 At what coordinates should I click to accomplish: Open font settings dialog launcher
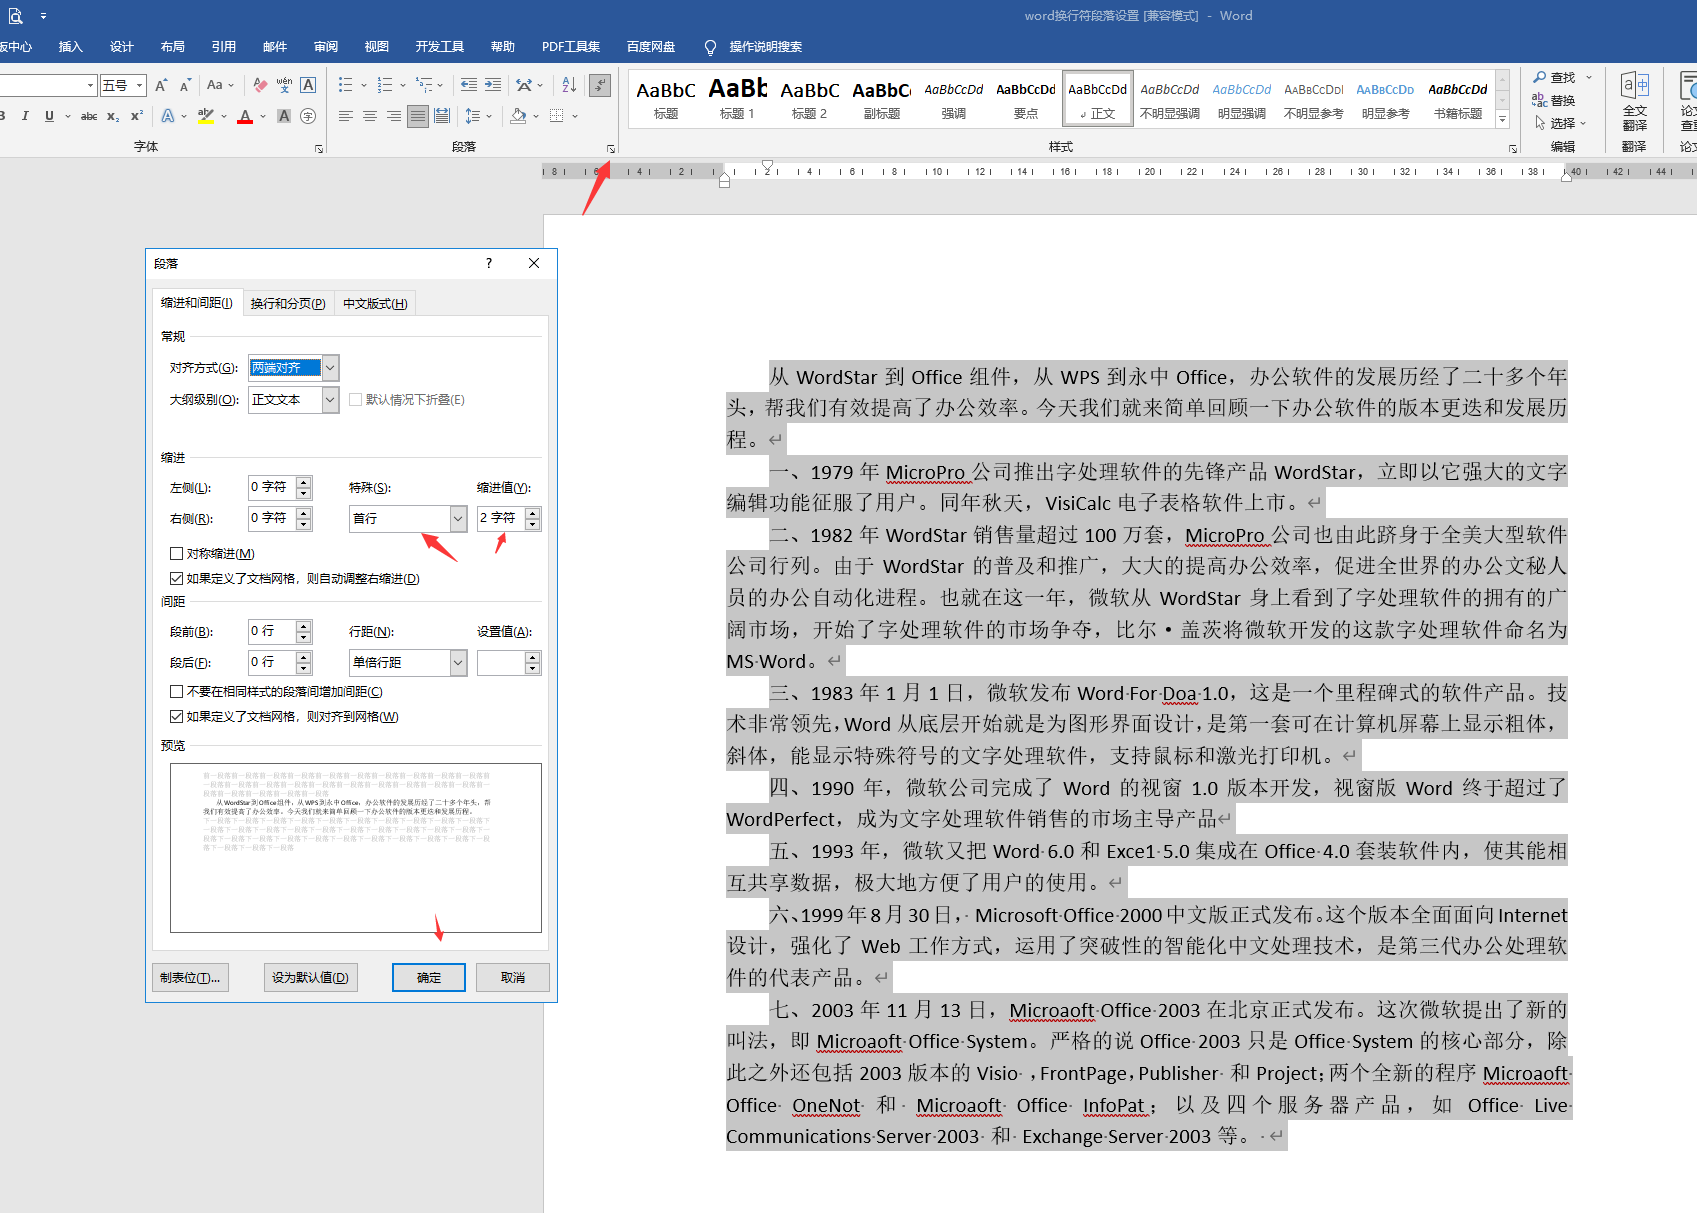pos(319,149)
